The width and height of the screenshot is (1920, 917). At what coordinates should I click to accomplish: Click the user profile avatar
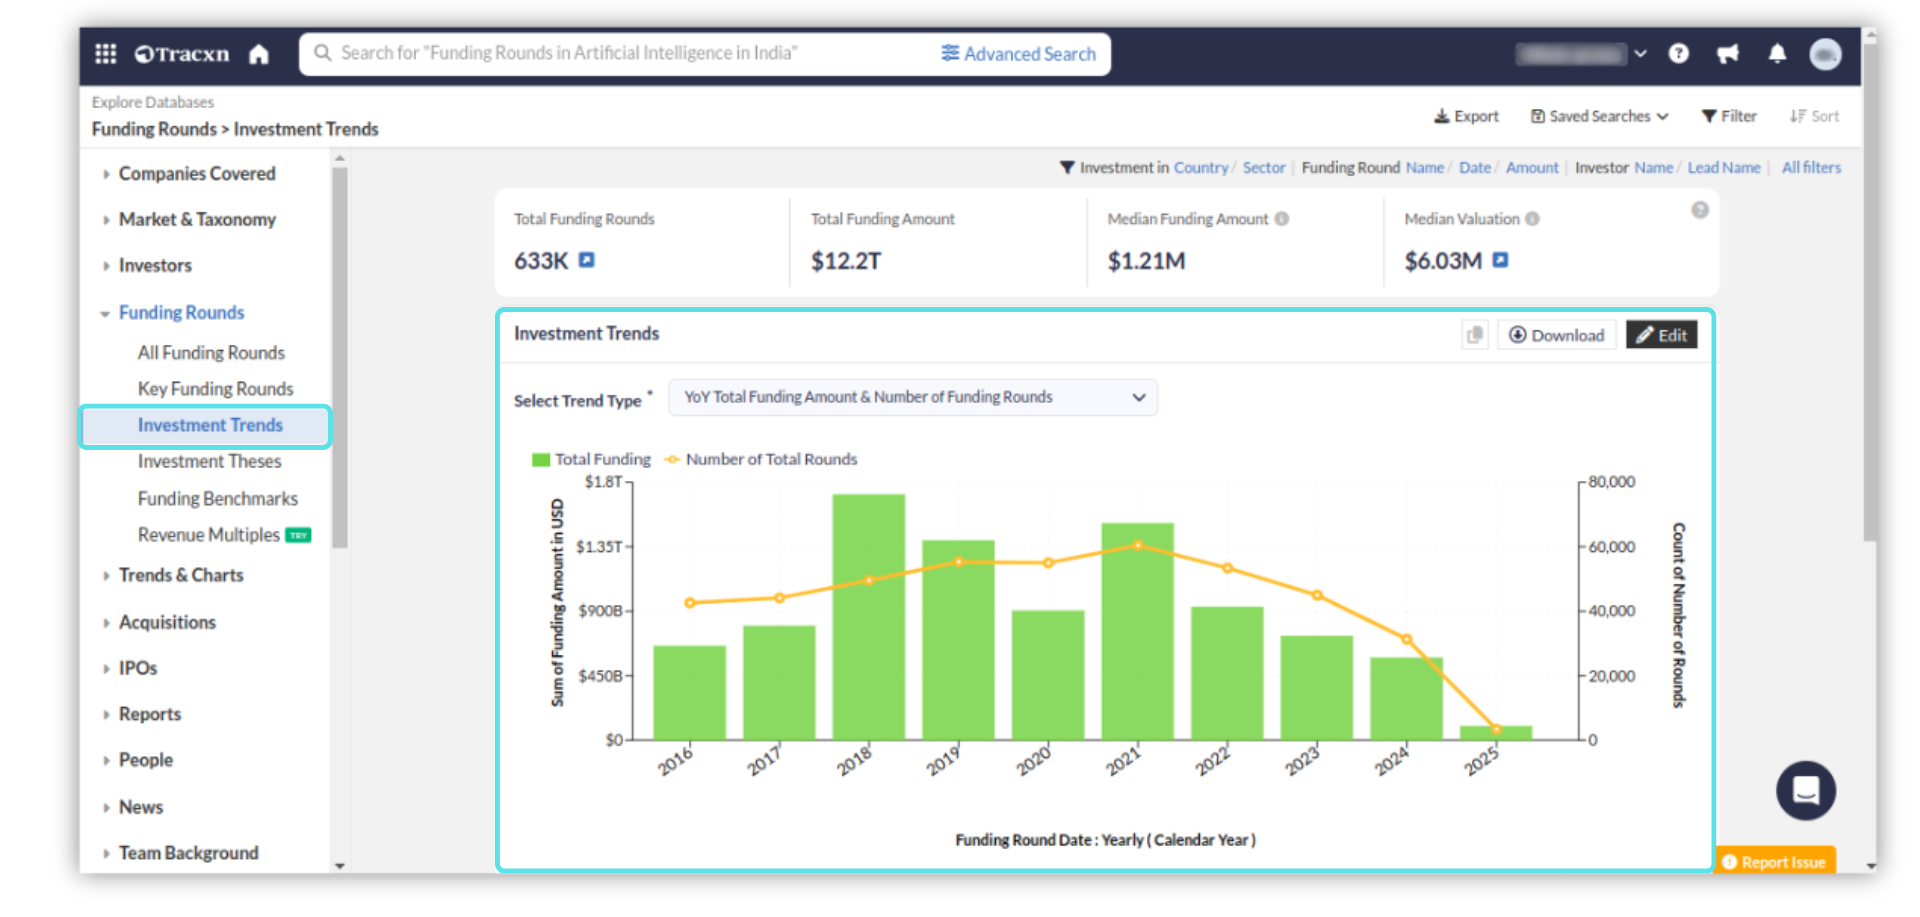click(x=1825, y=54)
